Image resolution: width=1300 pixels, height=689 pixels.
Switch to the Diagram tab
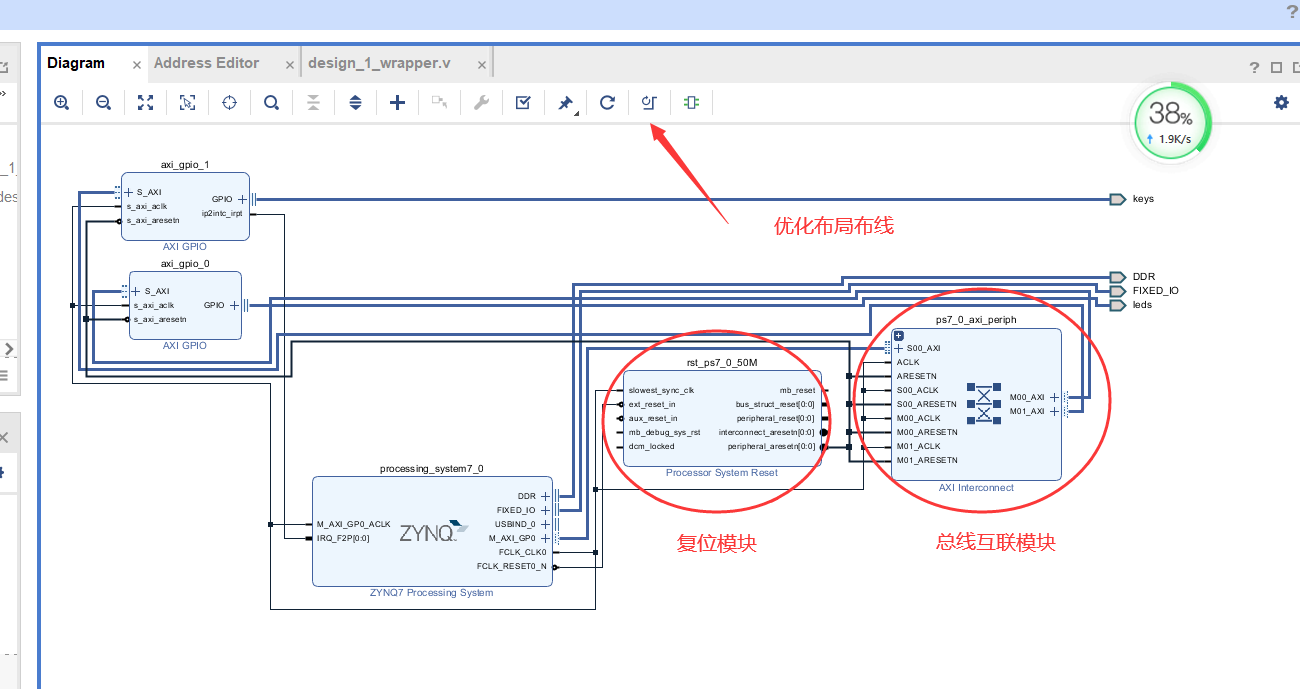coord(76,63)
